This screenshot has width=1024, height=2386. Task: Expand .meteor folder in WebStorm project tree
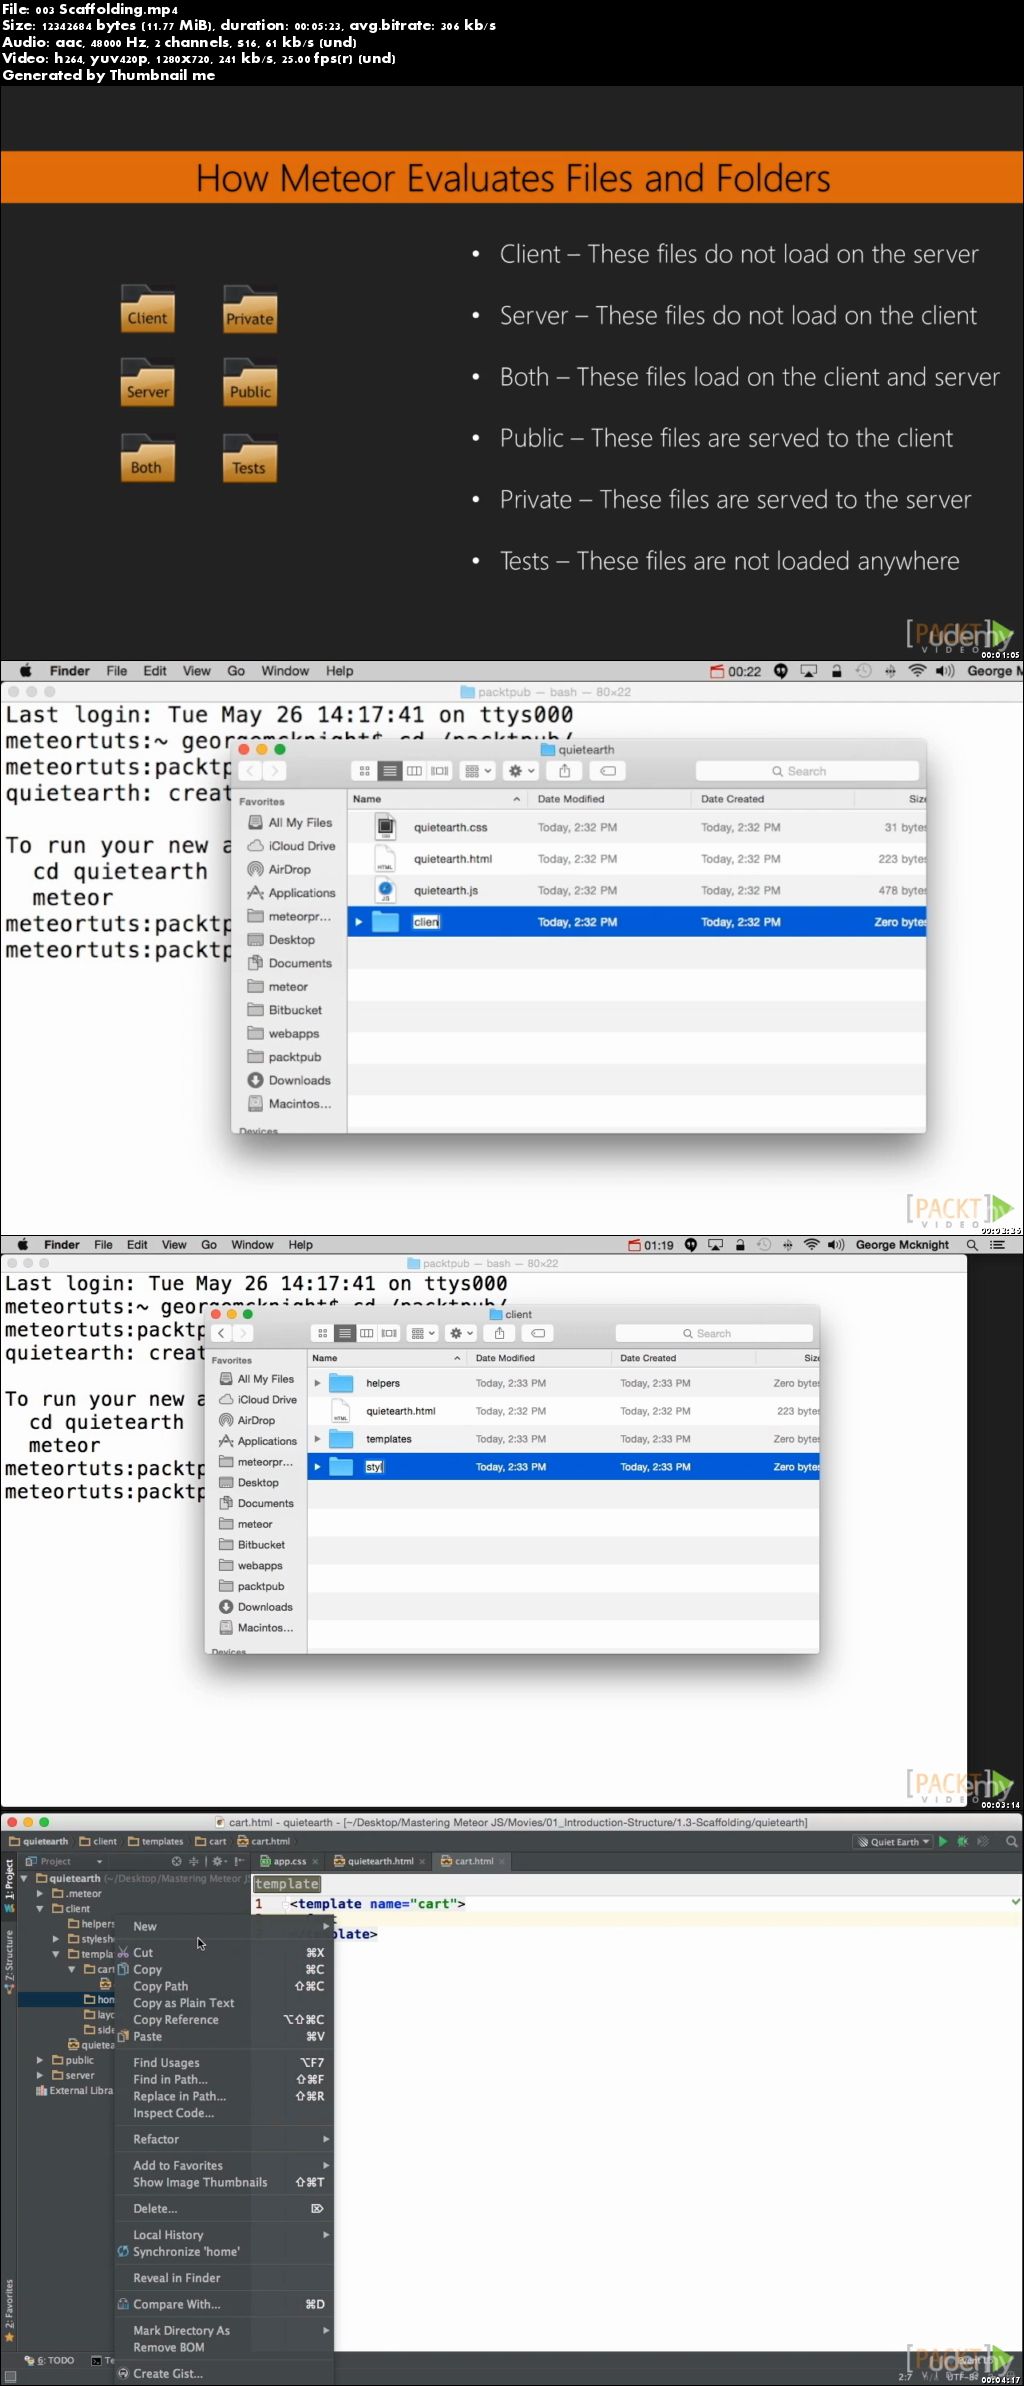[x=40, y=1893]
